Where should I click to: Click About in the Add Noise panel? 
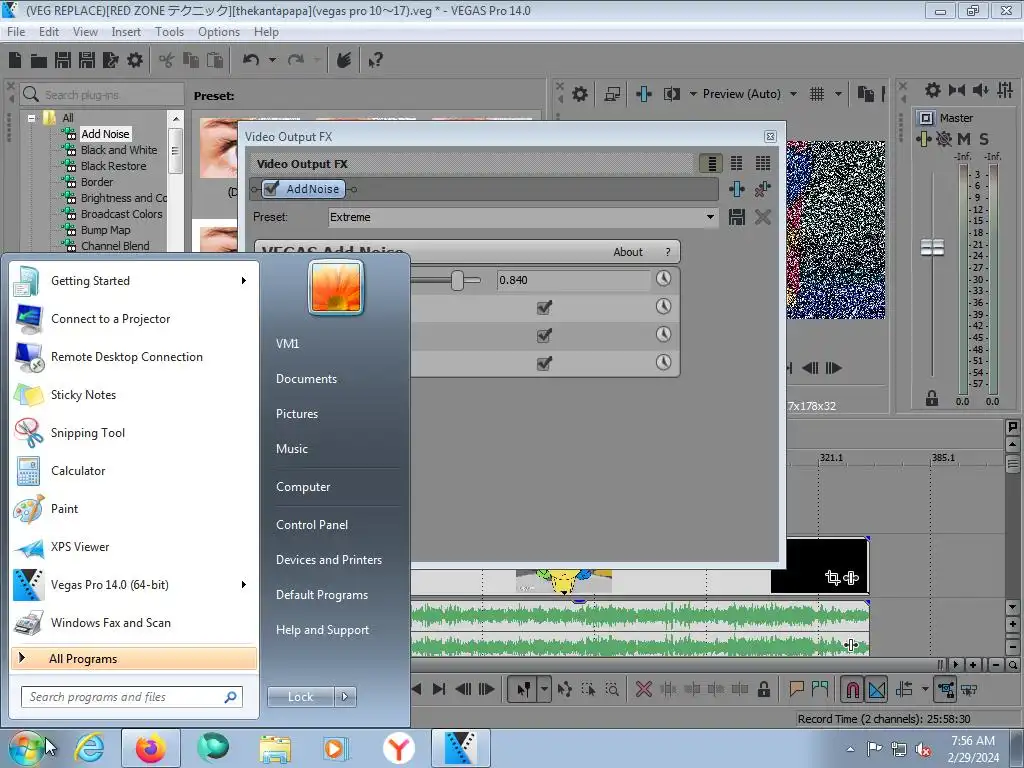tap(628, 251)
